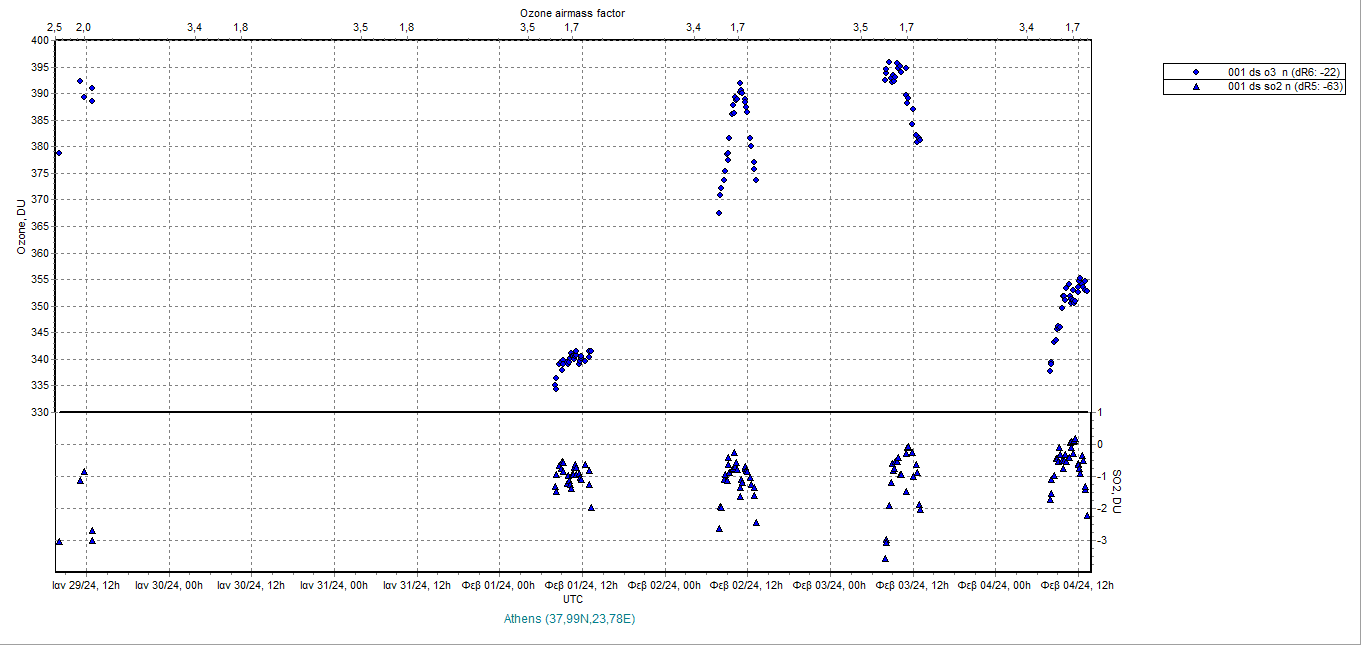Select the isolated ozone diamond near 379 DU at far left
Viewport: 1361px width, 645px height.
[x=59, y=153]
